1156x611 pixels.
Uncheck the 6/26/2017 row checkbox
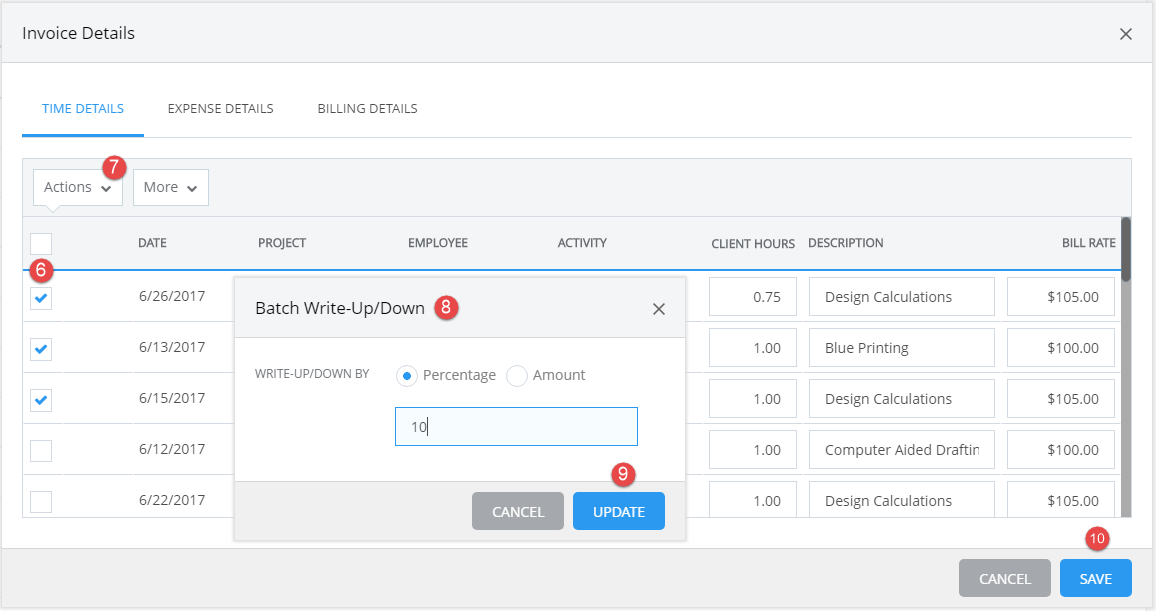pos(41,296)
